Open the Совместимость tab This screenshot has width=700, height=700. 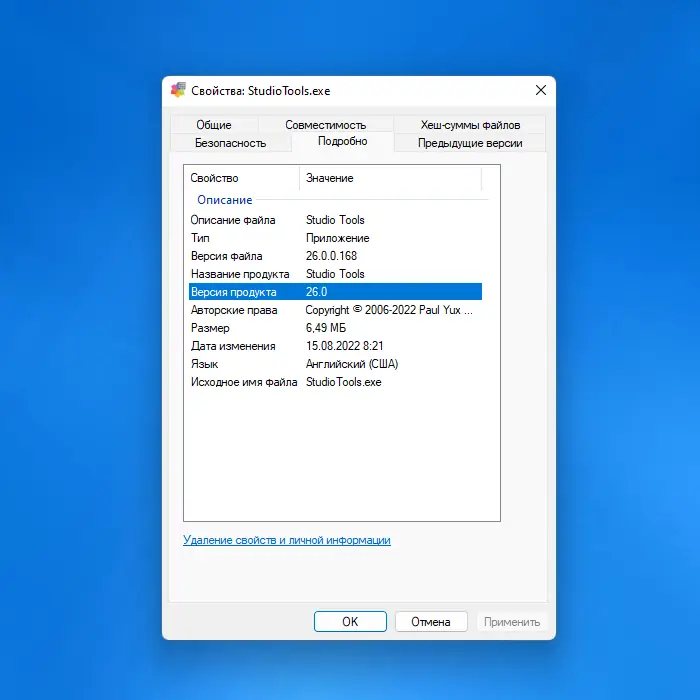point(325,125)
